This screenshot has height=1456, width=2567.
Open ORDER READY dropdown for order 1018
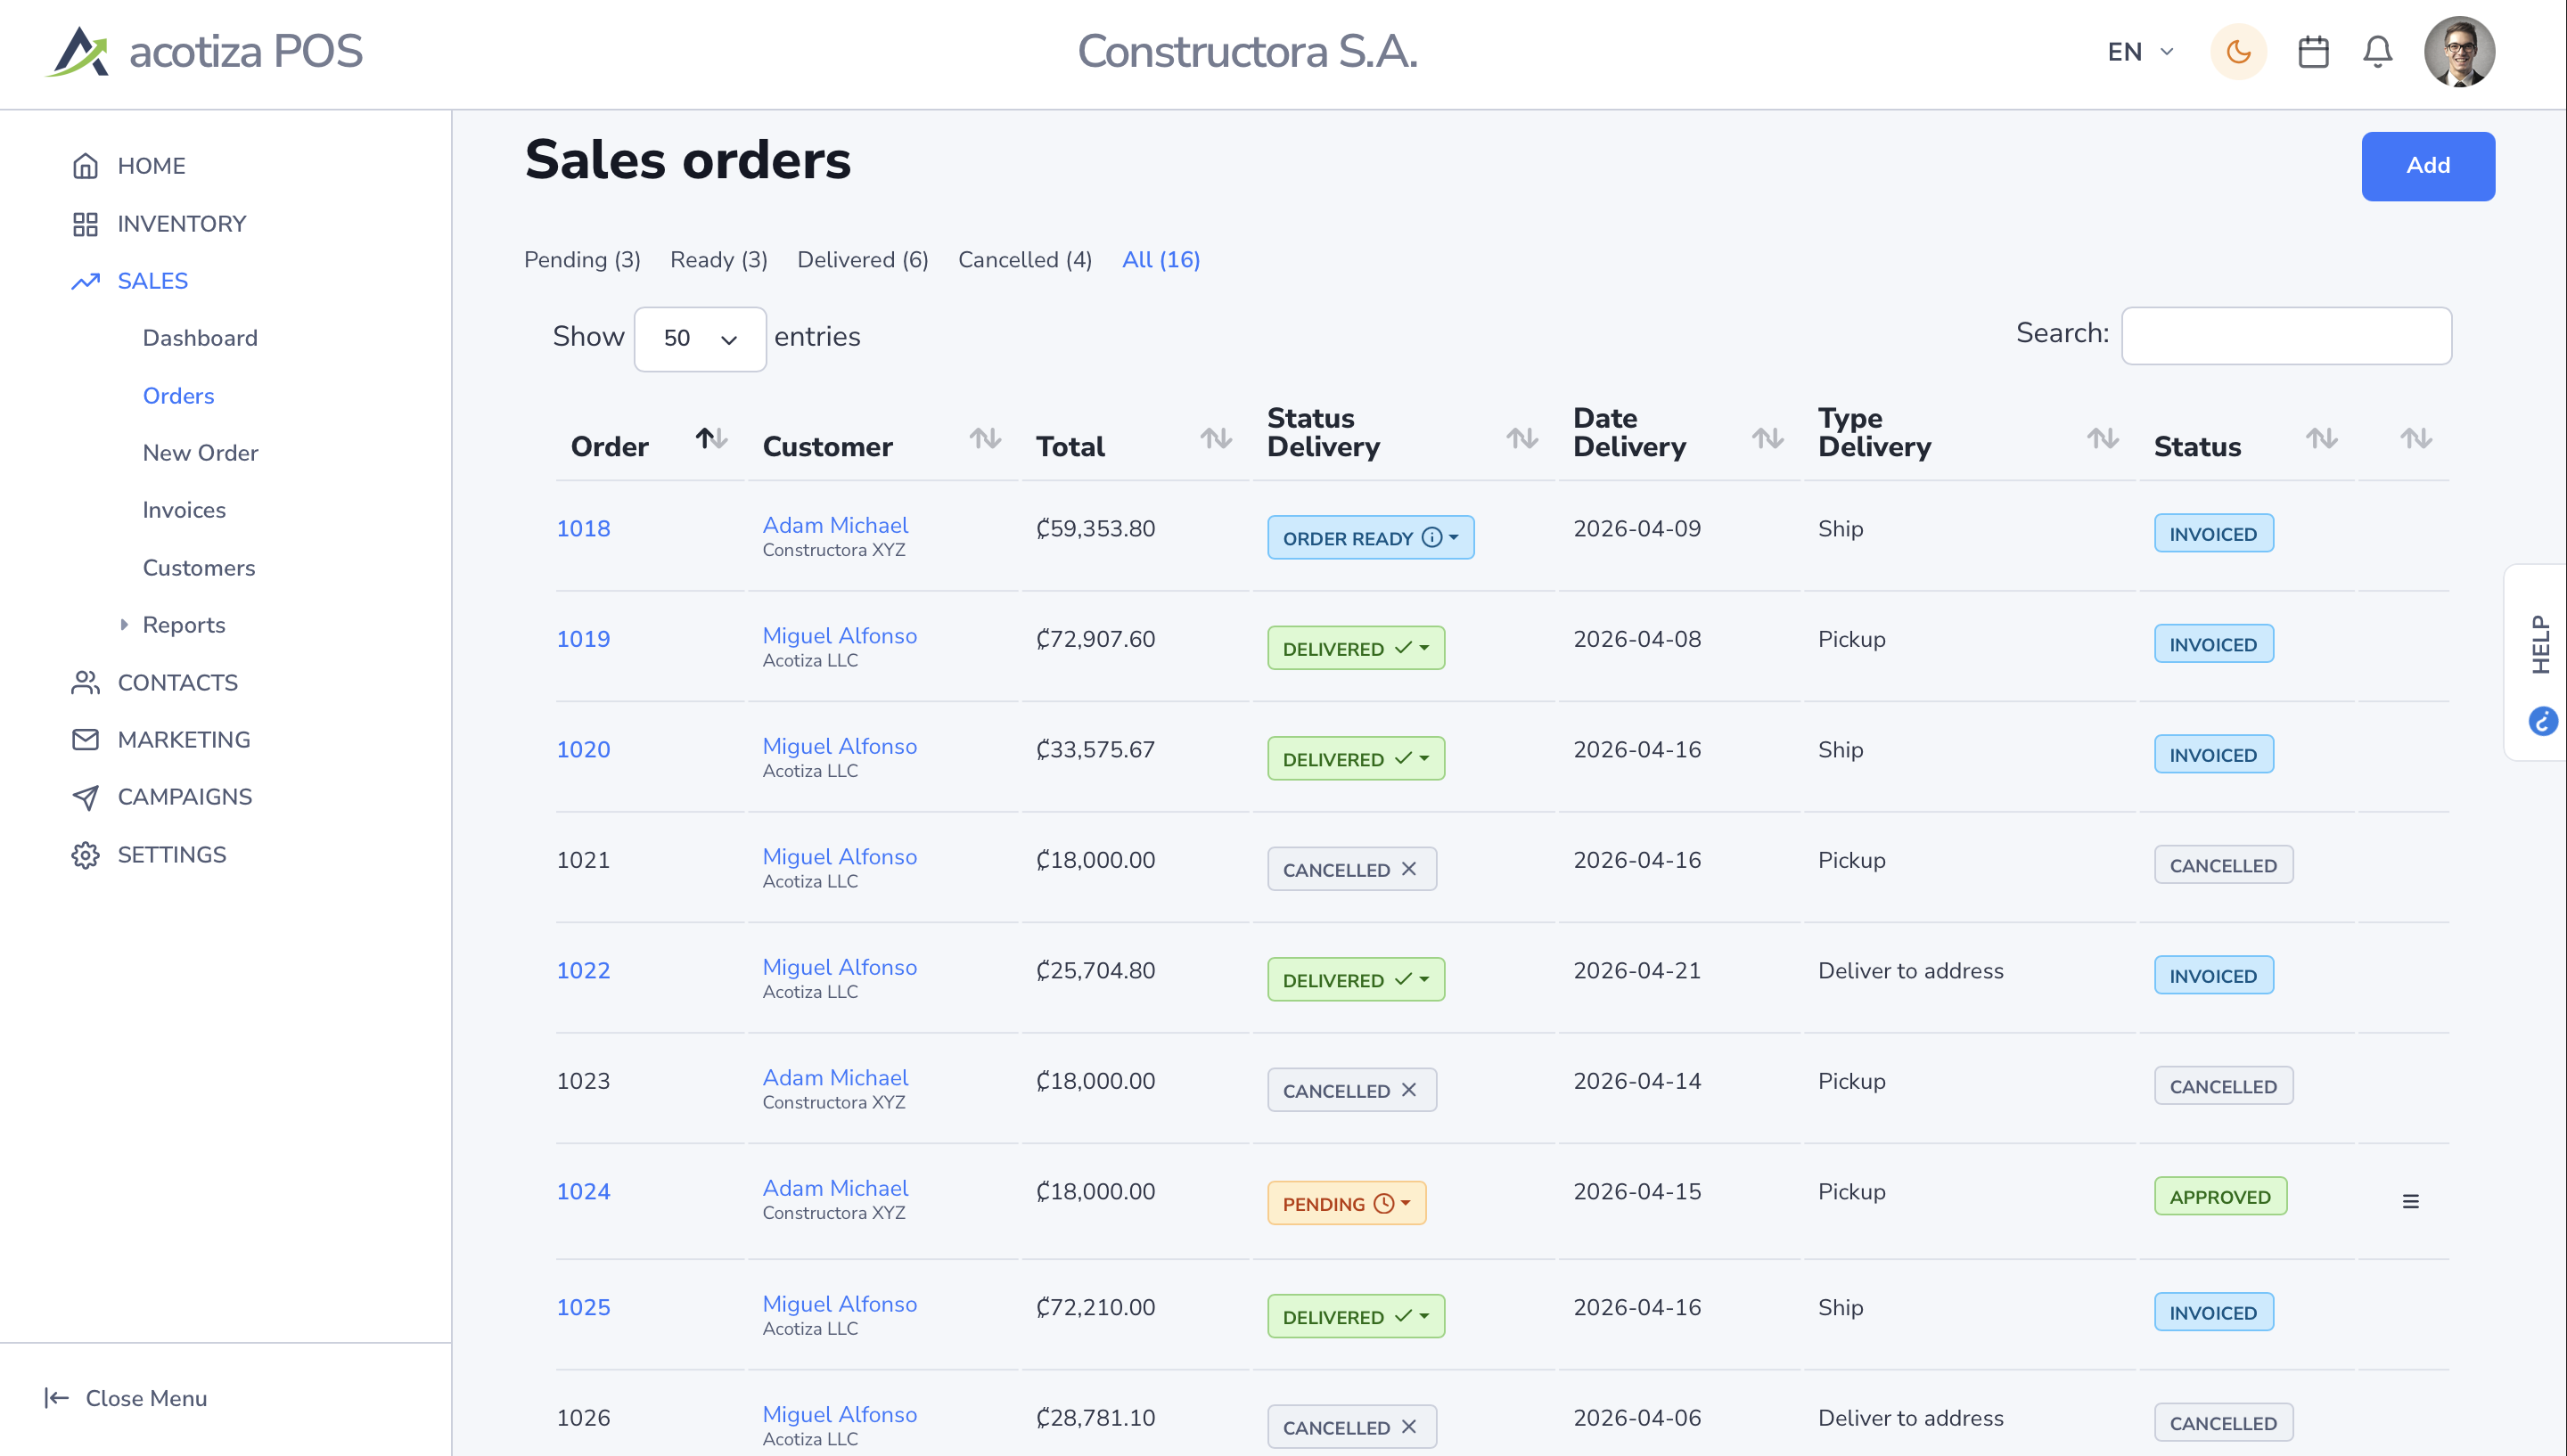tap(1369, 537)
